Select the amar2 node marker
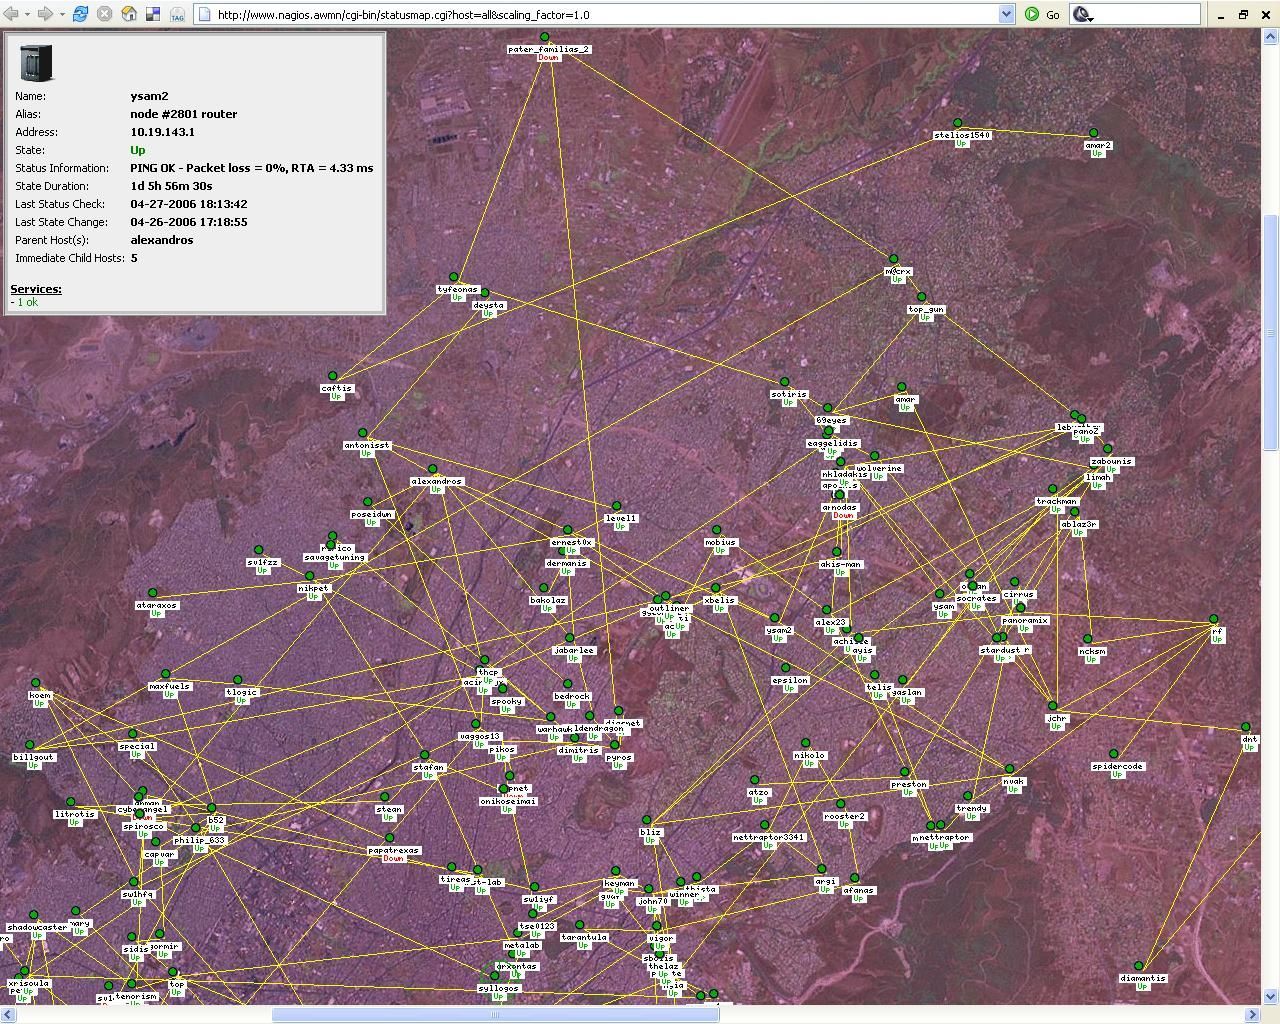 (1094, 133)
